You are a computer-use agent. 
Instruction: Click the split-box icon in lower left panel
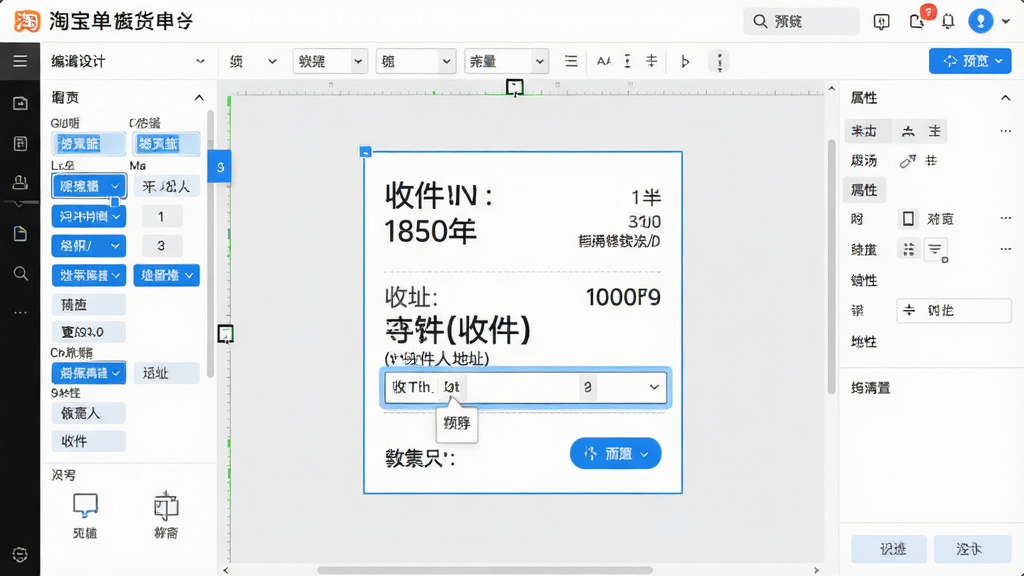click(166, 505)
